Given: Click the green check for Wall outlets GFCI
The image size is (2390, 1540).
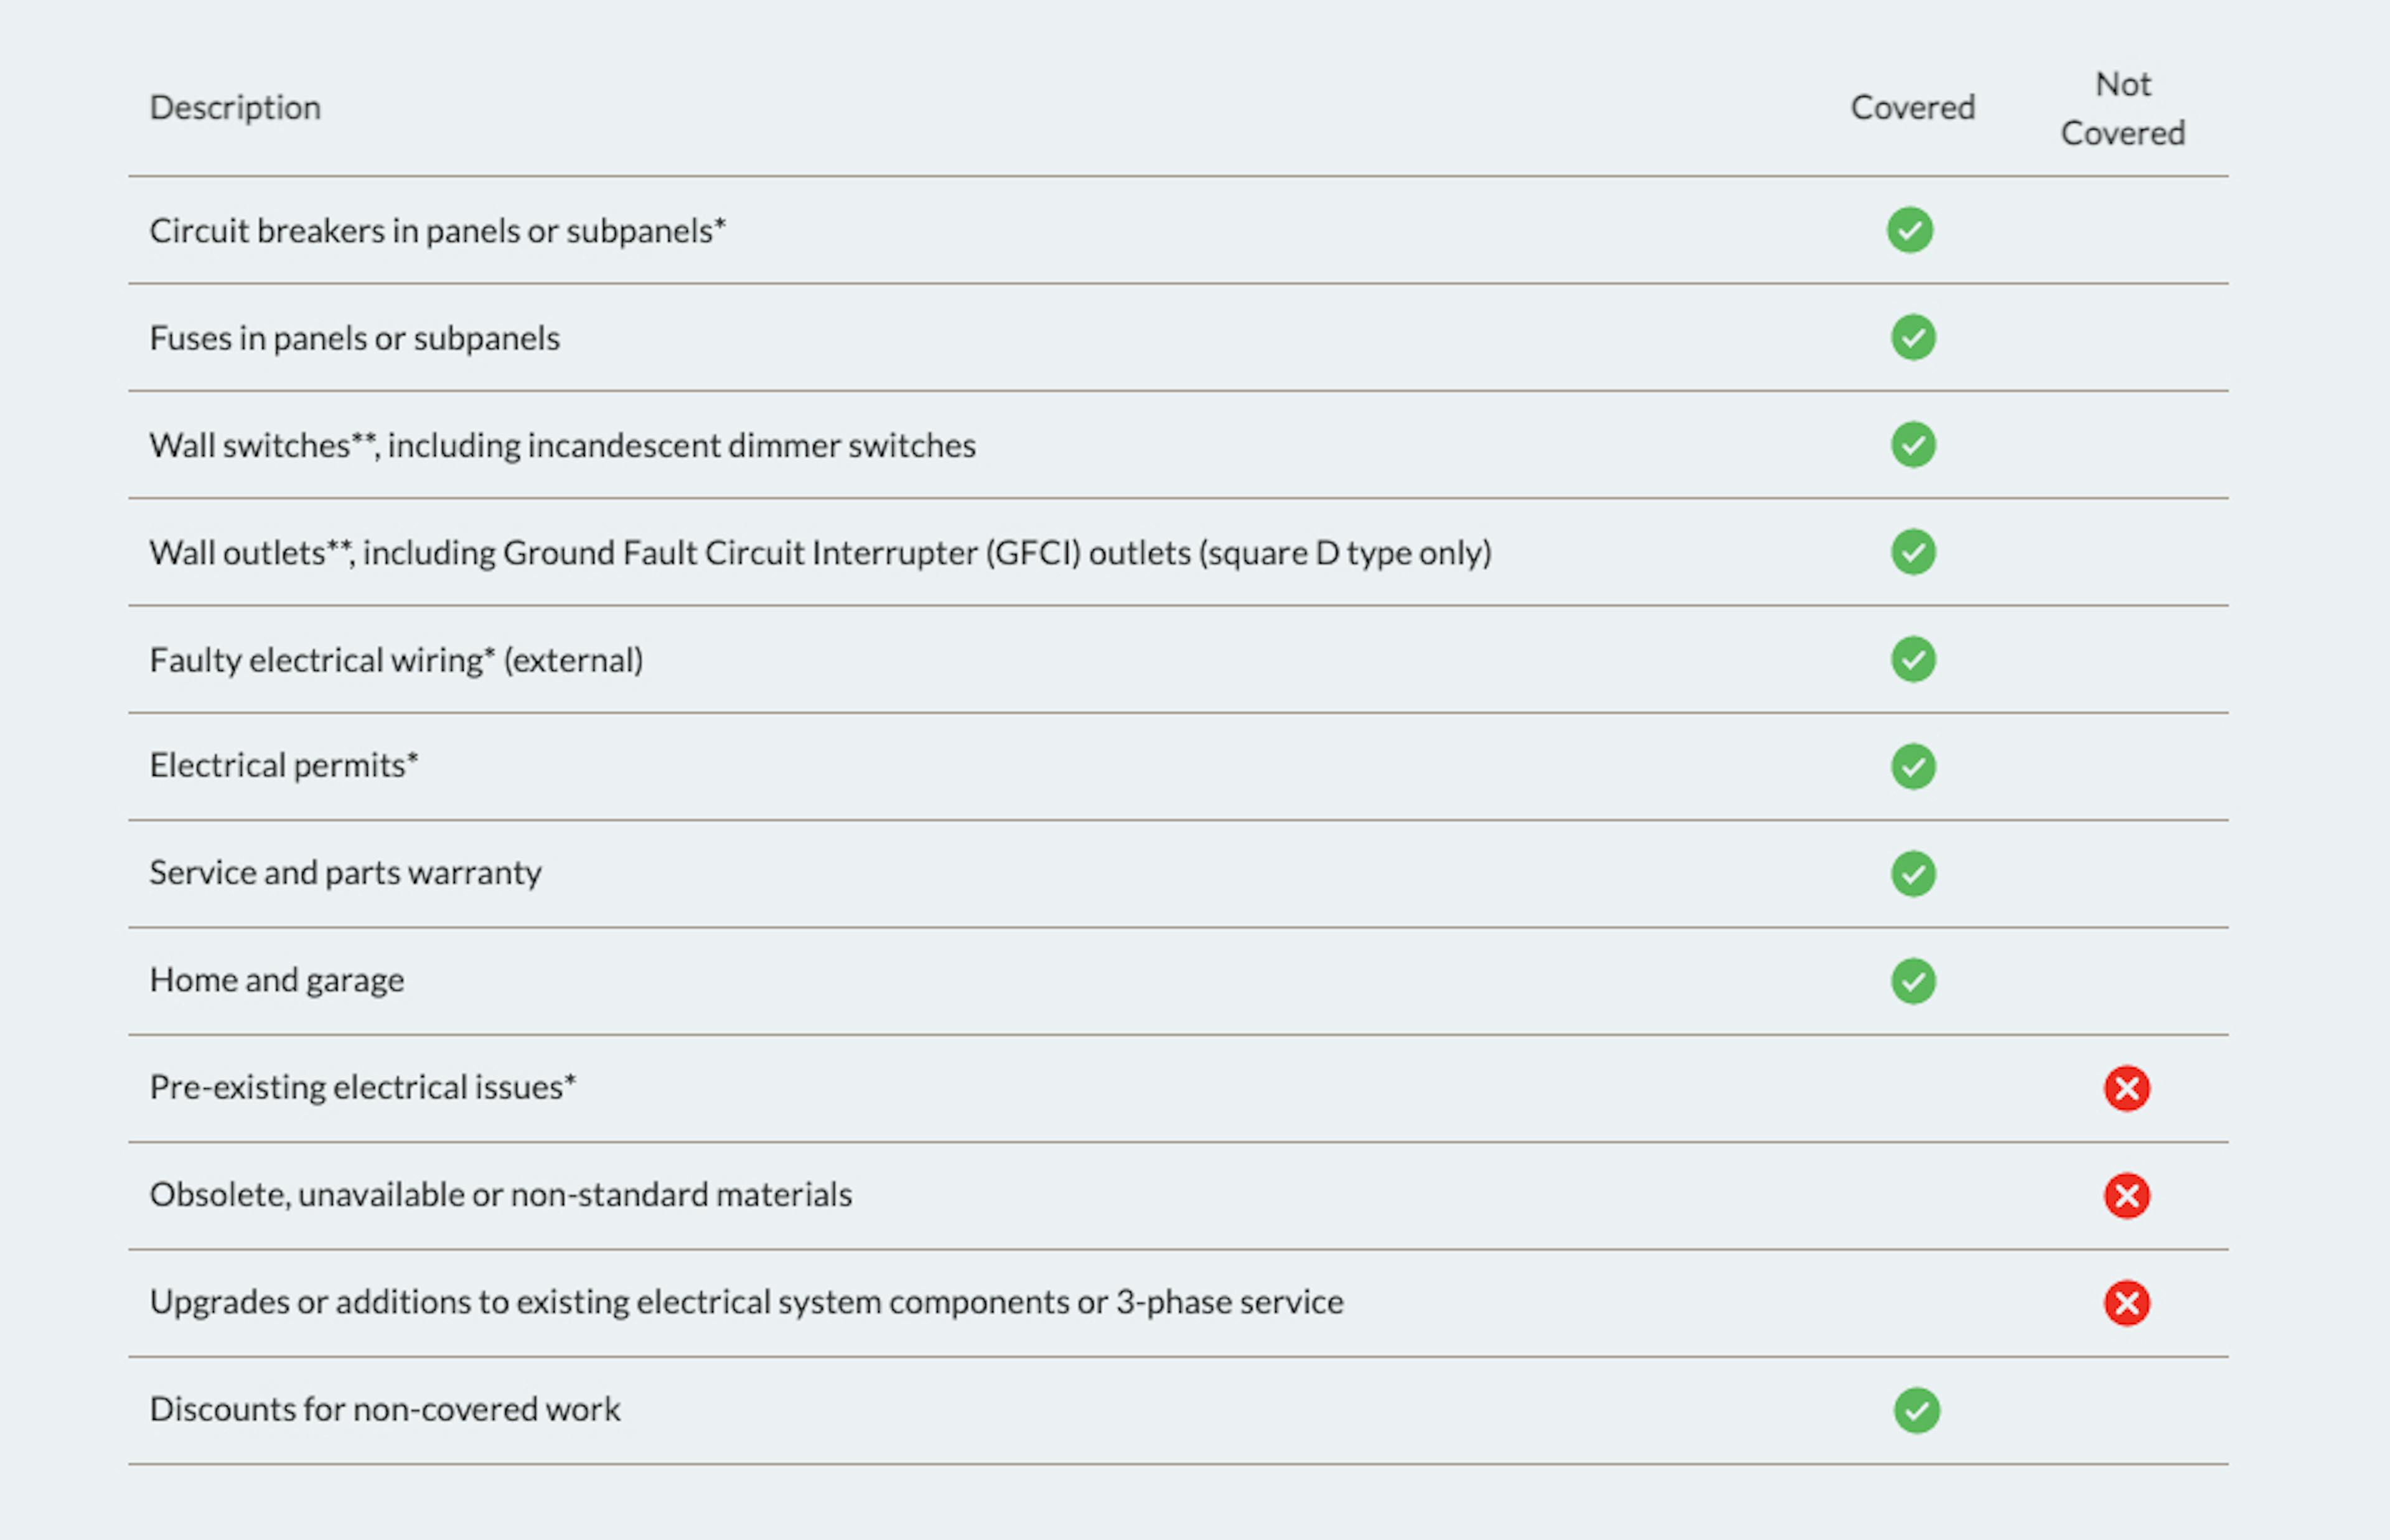Looking at the screenshot, I should [x=1912, y=552].
